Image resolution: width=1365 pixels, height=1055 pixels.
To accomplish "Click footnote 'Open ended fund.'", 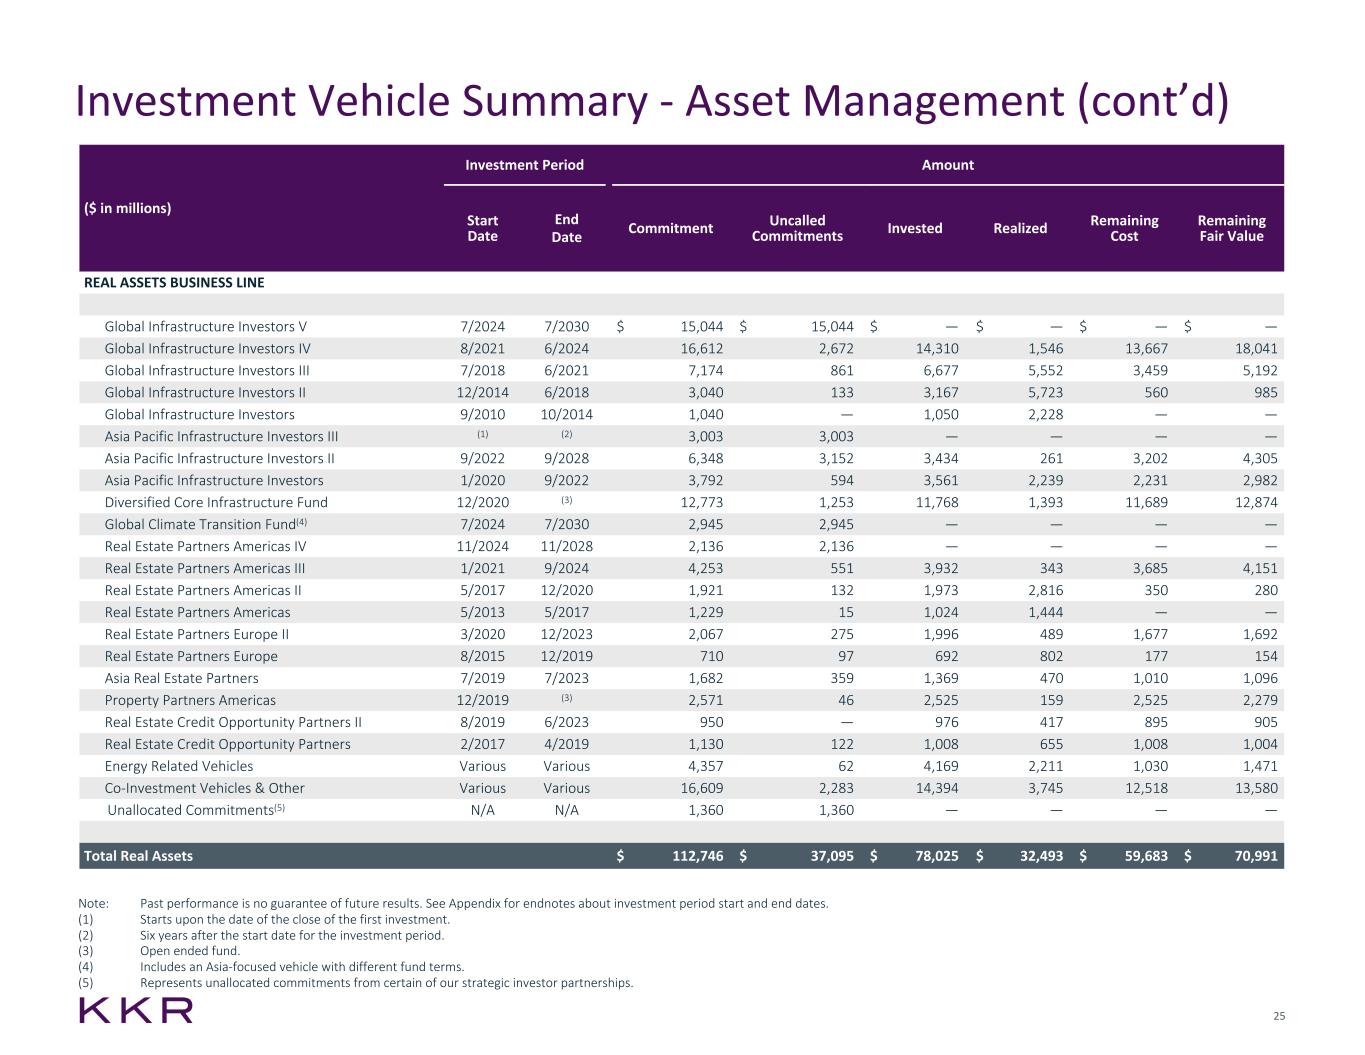I will point(190,951).
